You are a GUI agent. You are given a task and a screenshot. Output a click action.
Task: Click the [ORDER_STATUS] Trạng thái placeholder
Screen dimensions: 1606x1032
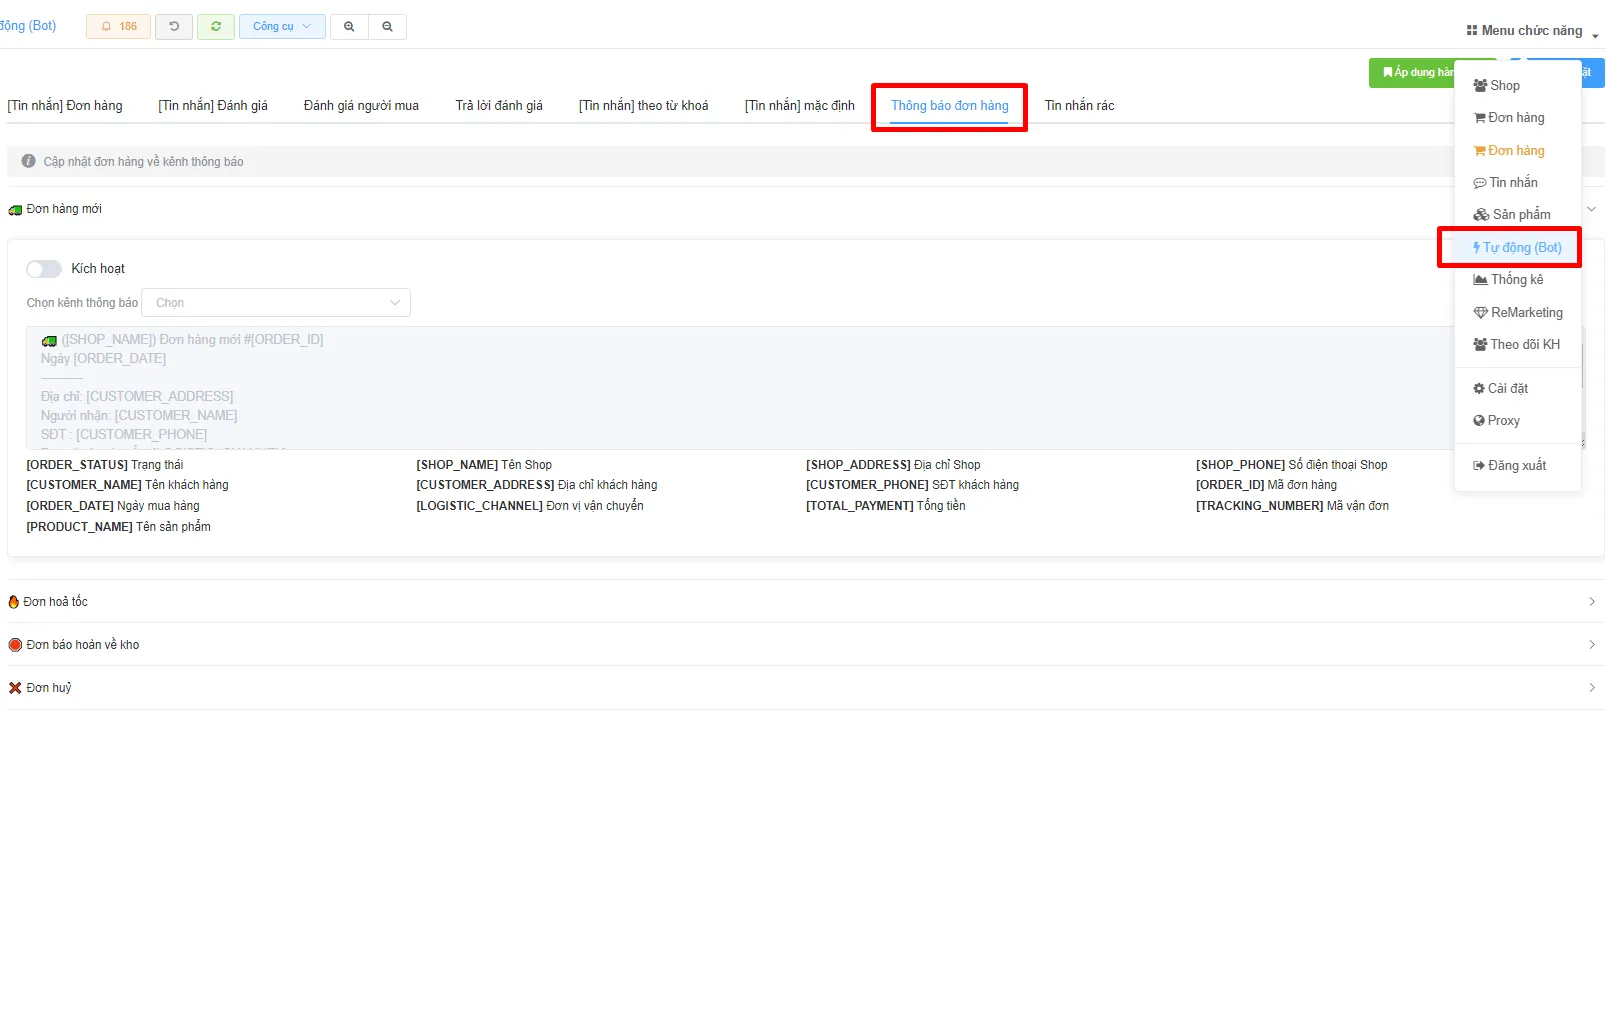click(x=105, y=465)
